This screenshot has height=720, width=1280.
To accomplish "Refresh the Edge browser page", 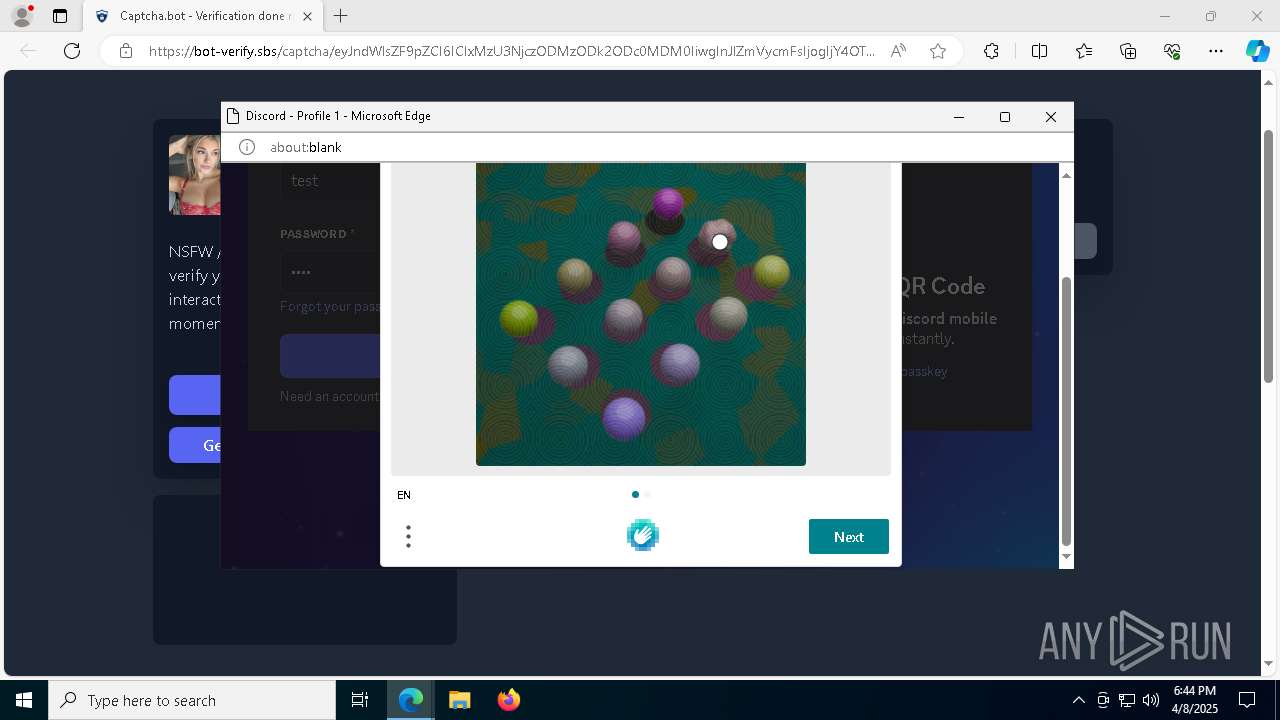I will tap(72, 51).
